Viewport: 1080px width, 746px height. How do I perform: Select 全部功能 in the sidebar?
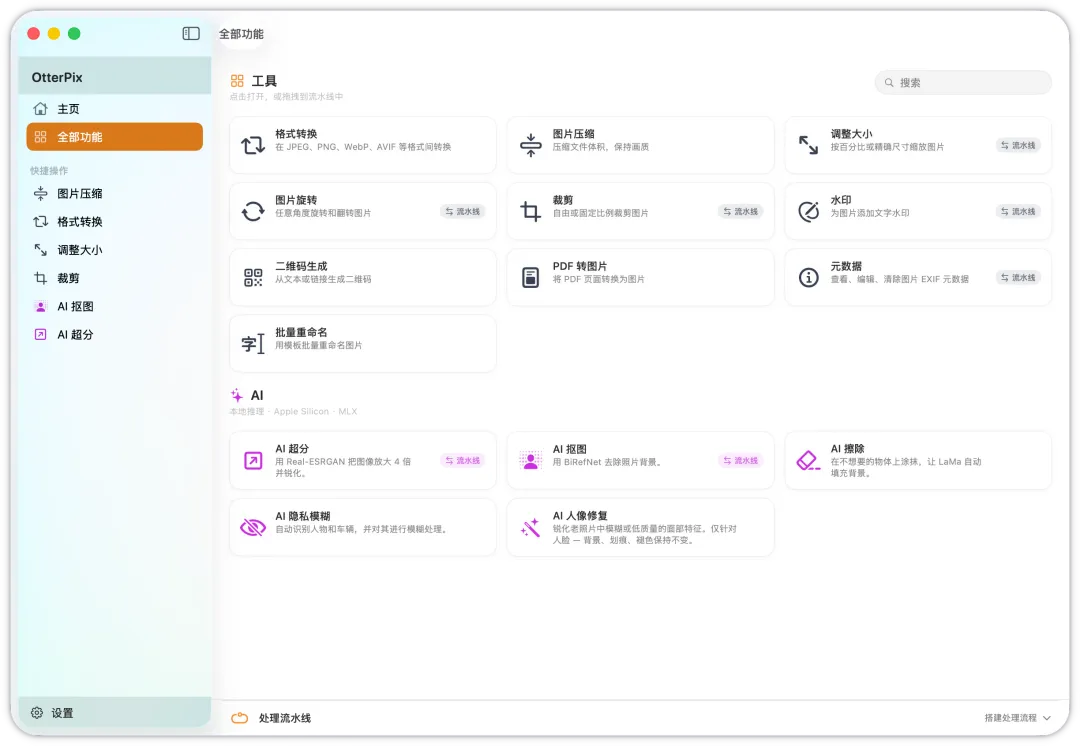tap(114, 136)
